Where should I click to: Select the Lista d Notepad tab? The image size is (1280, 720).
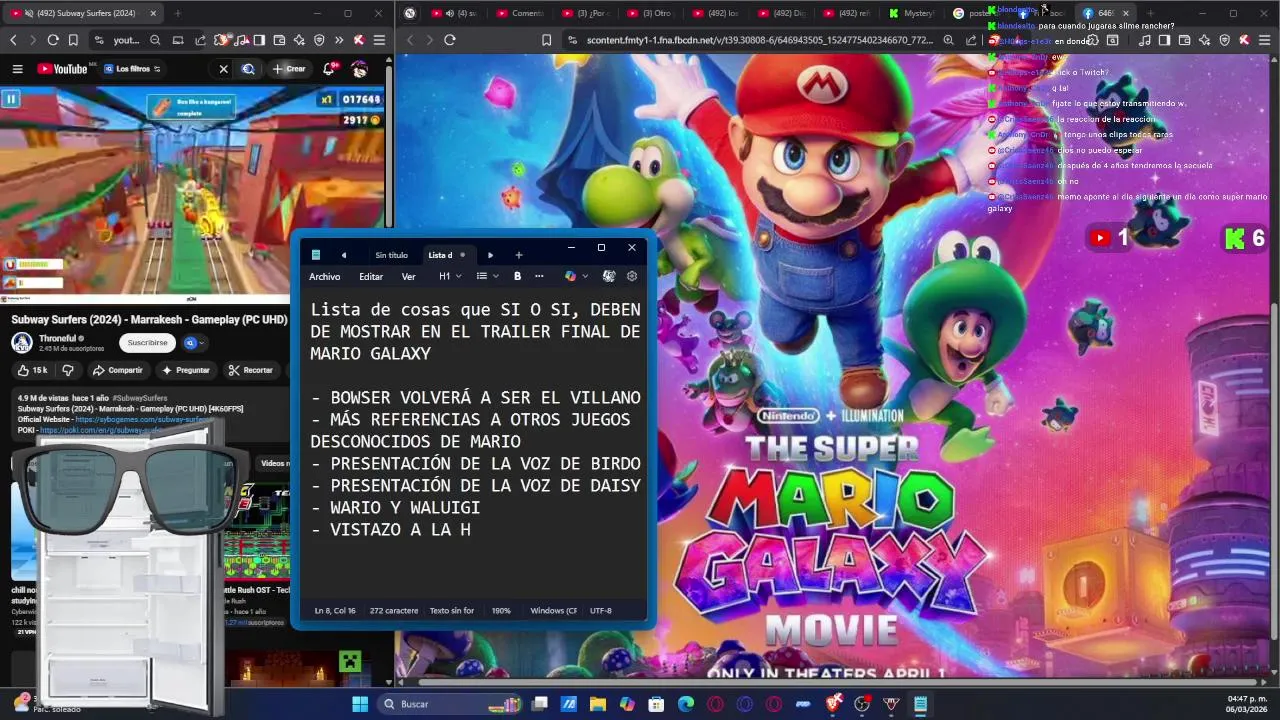click(446, 255)
